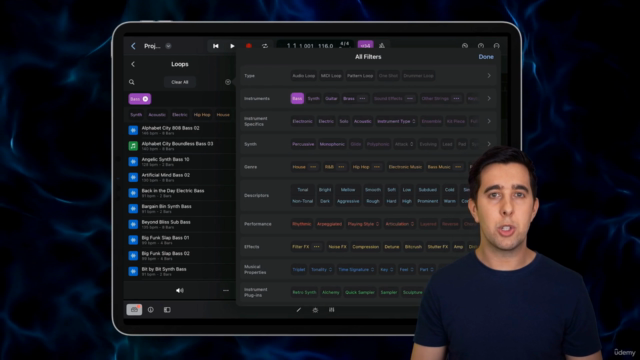This screenshot has width=640, height=360.
Task: Open the House genre sub-options ellipsis
Action: point(313,167)
